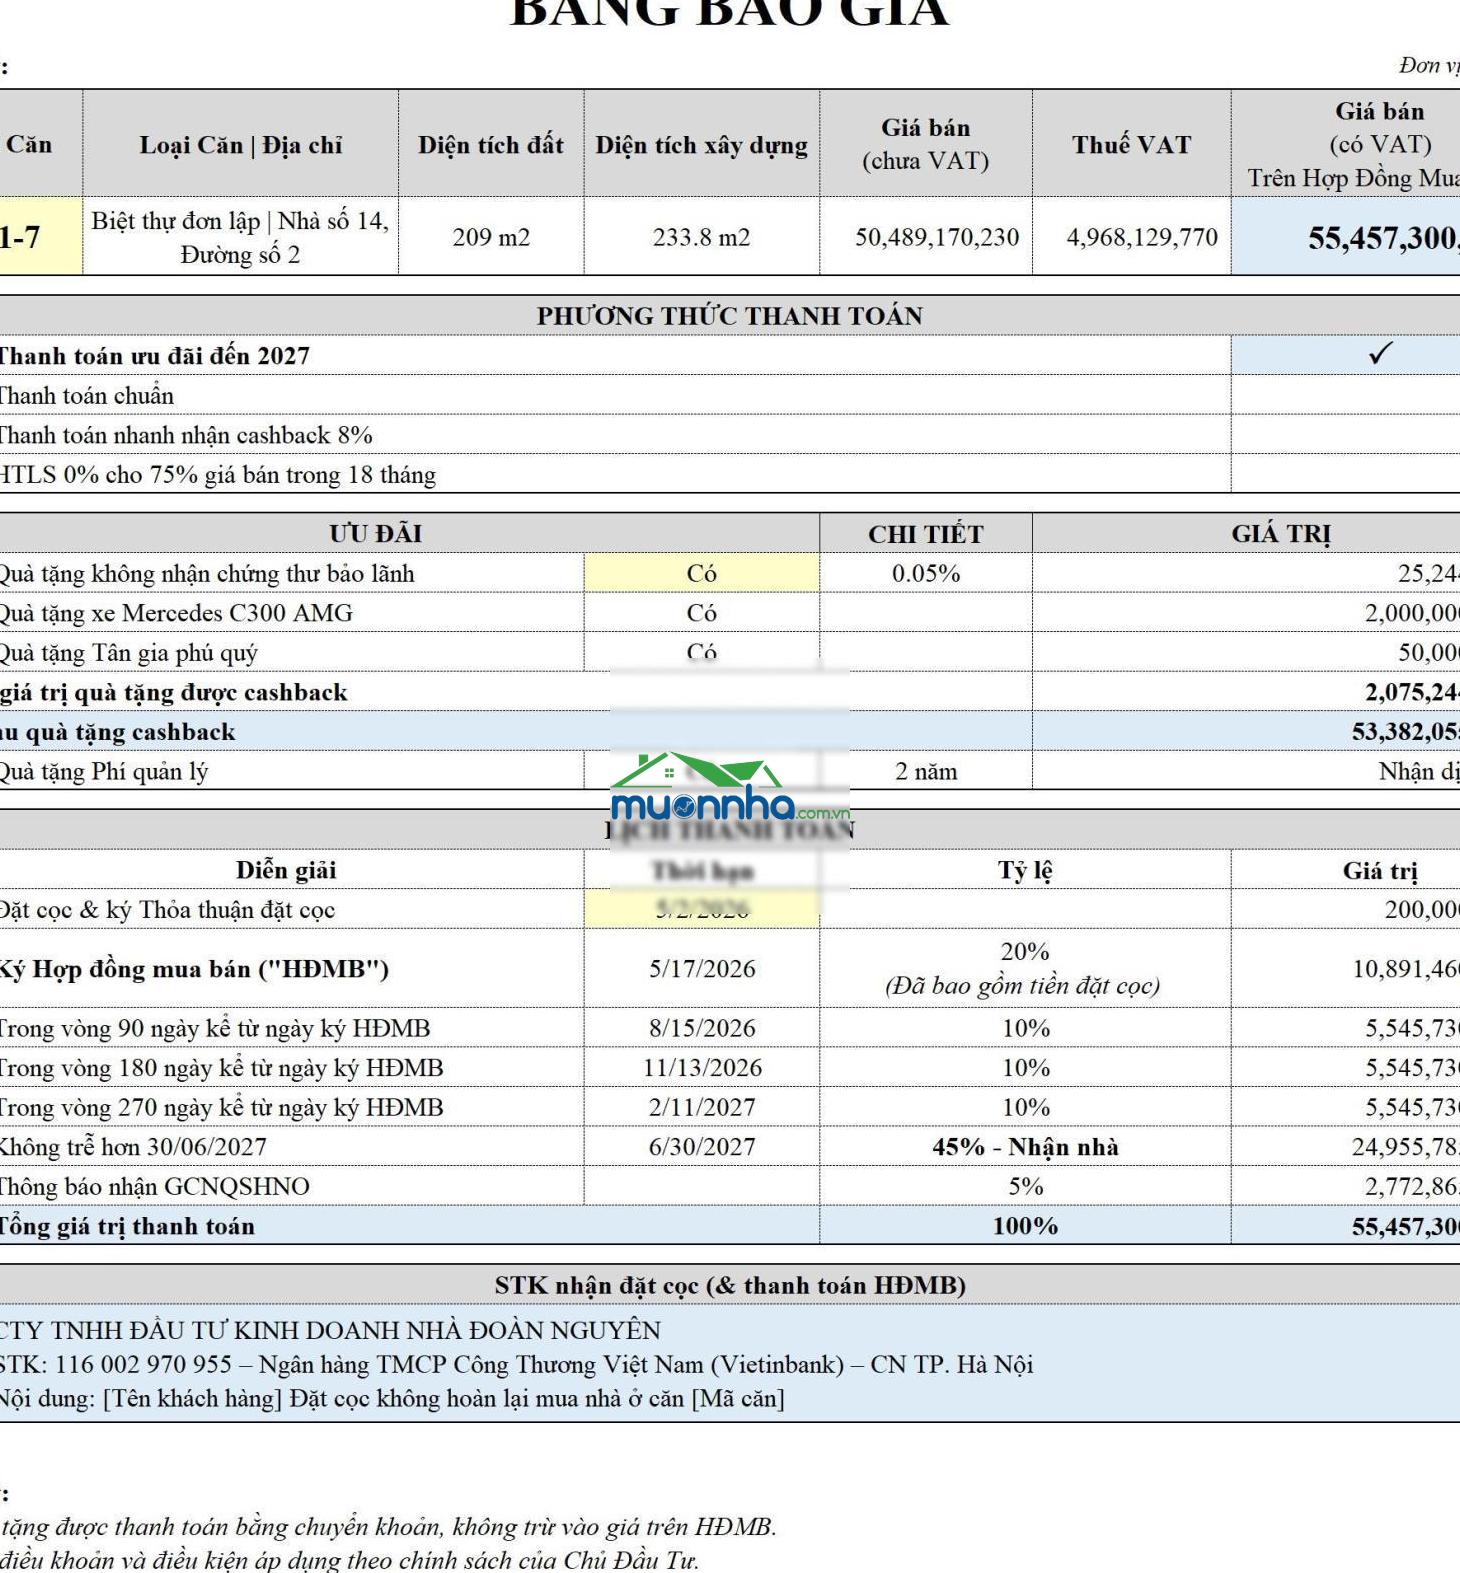Select the 'Thanh toán chuẩn' row label
The height and width of the screenshot is (1573, 1460).
86,396
